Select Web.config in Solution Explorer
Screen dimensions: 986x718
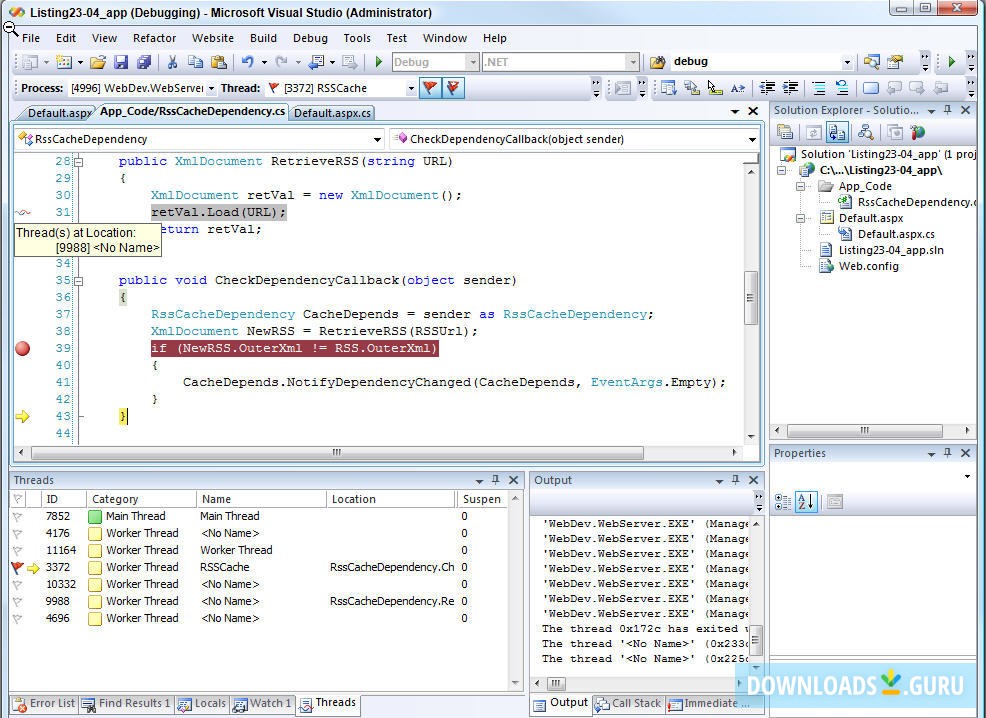tap(867, 266)
